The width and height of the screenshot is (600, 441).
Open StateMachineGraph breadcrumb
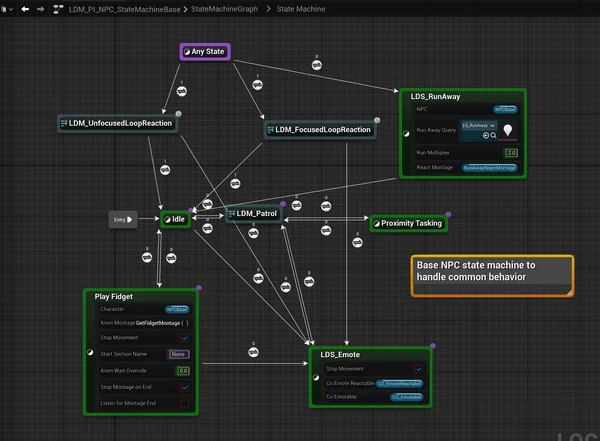tap(224, 9)
